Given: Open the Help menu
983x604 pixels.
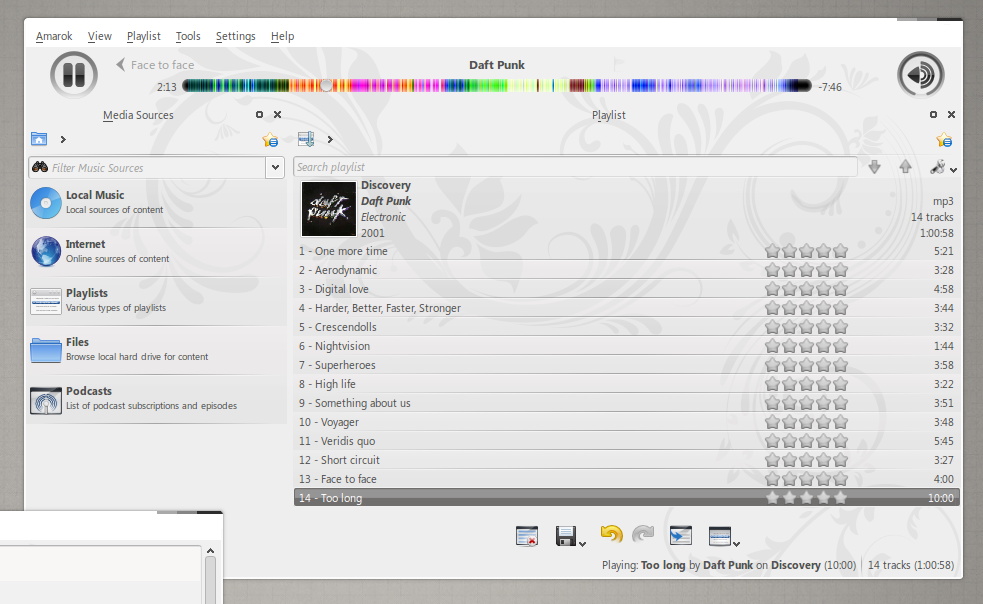Looking at the screenshot, I should [x=282, y=36].
